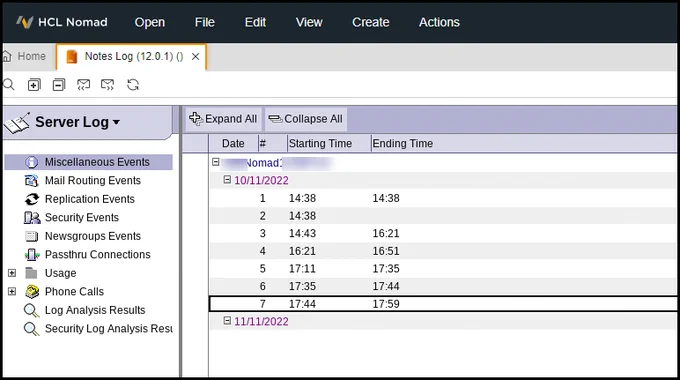Click the orange Notes Log database icon

click(71, 56)
